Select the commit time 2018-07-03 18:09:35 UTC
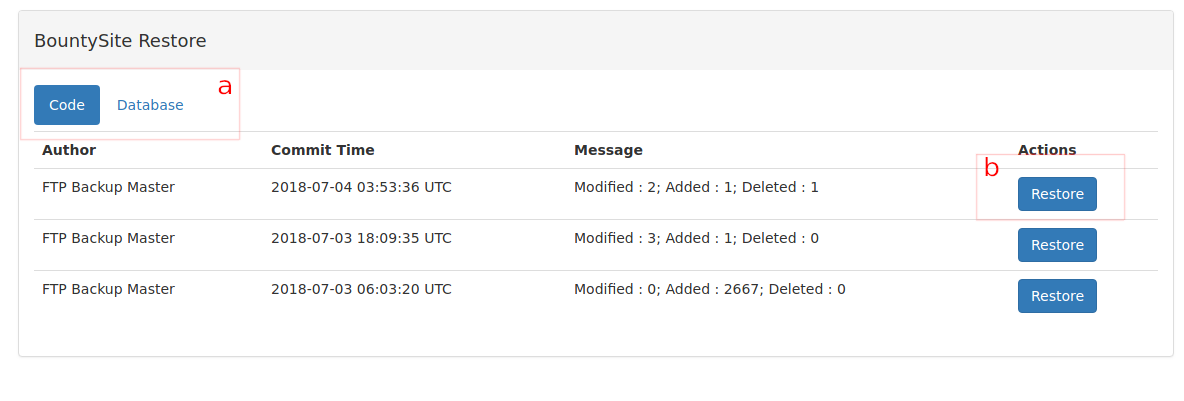The width and height of the screenshot is (1184, 401). (361, 239)
